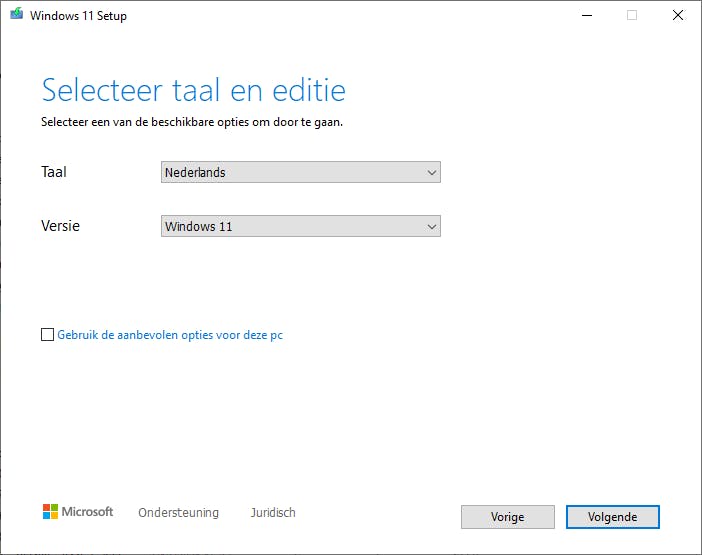Click the 'Gebruik de aanbevolen opties' label text
Viewport: 702px width, 555px height.
170,335
